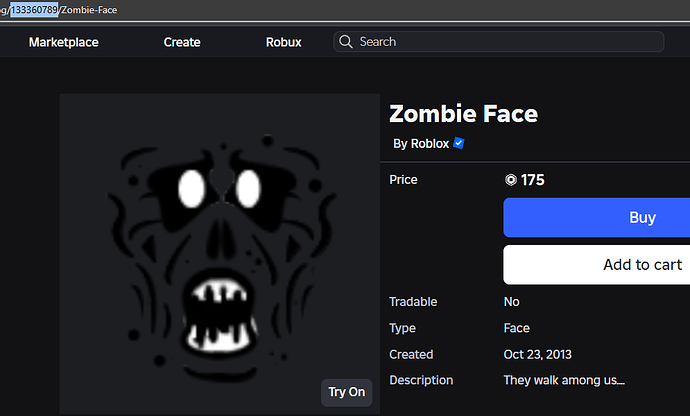Open the Roblox creator link
Screen dimensions: 690x416
429,144
